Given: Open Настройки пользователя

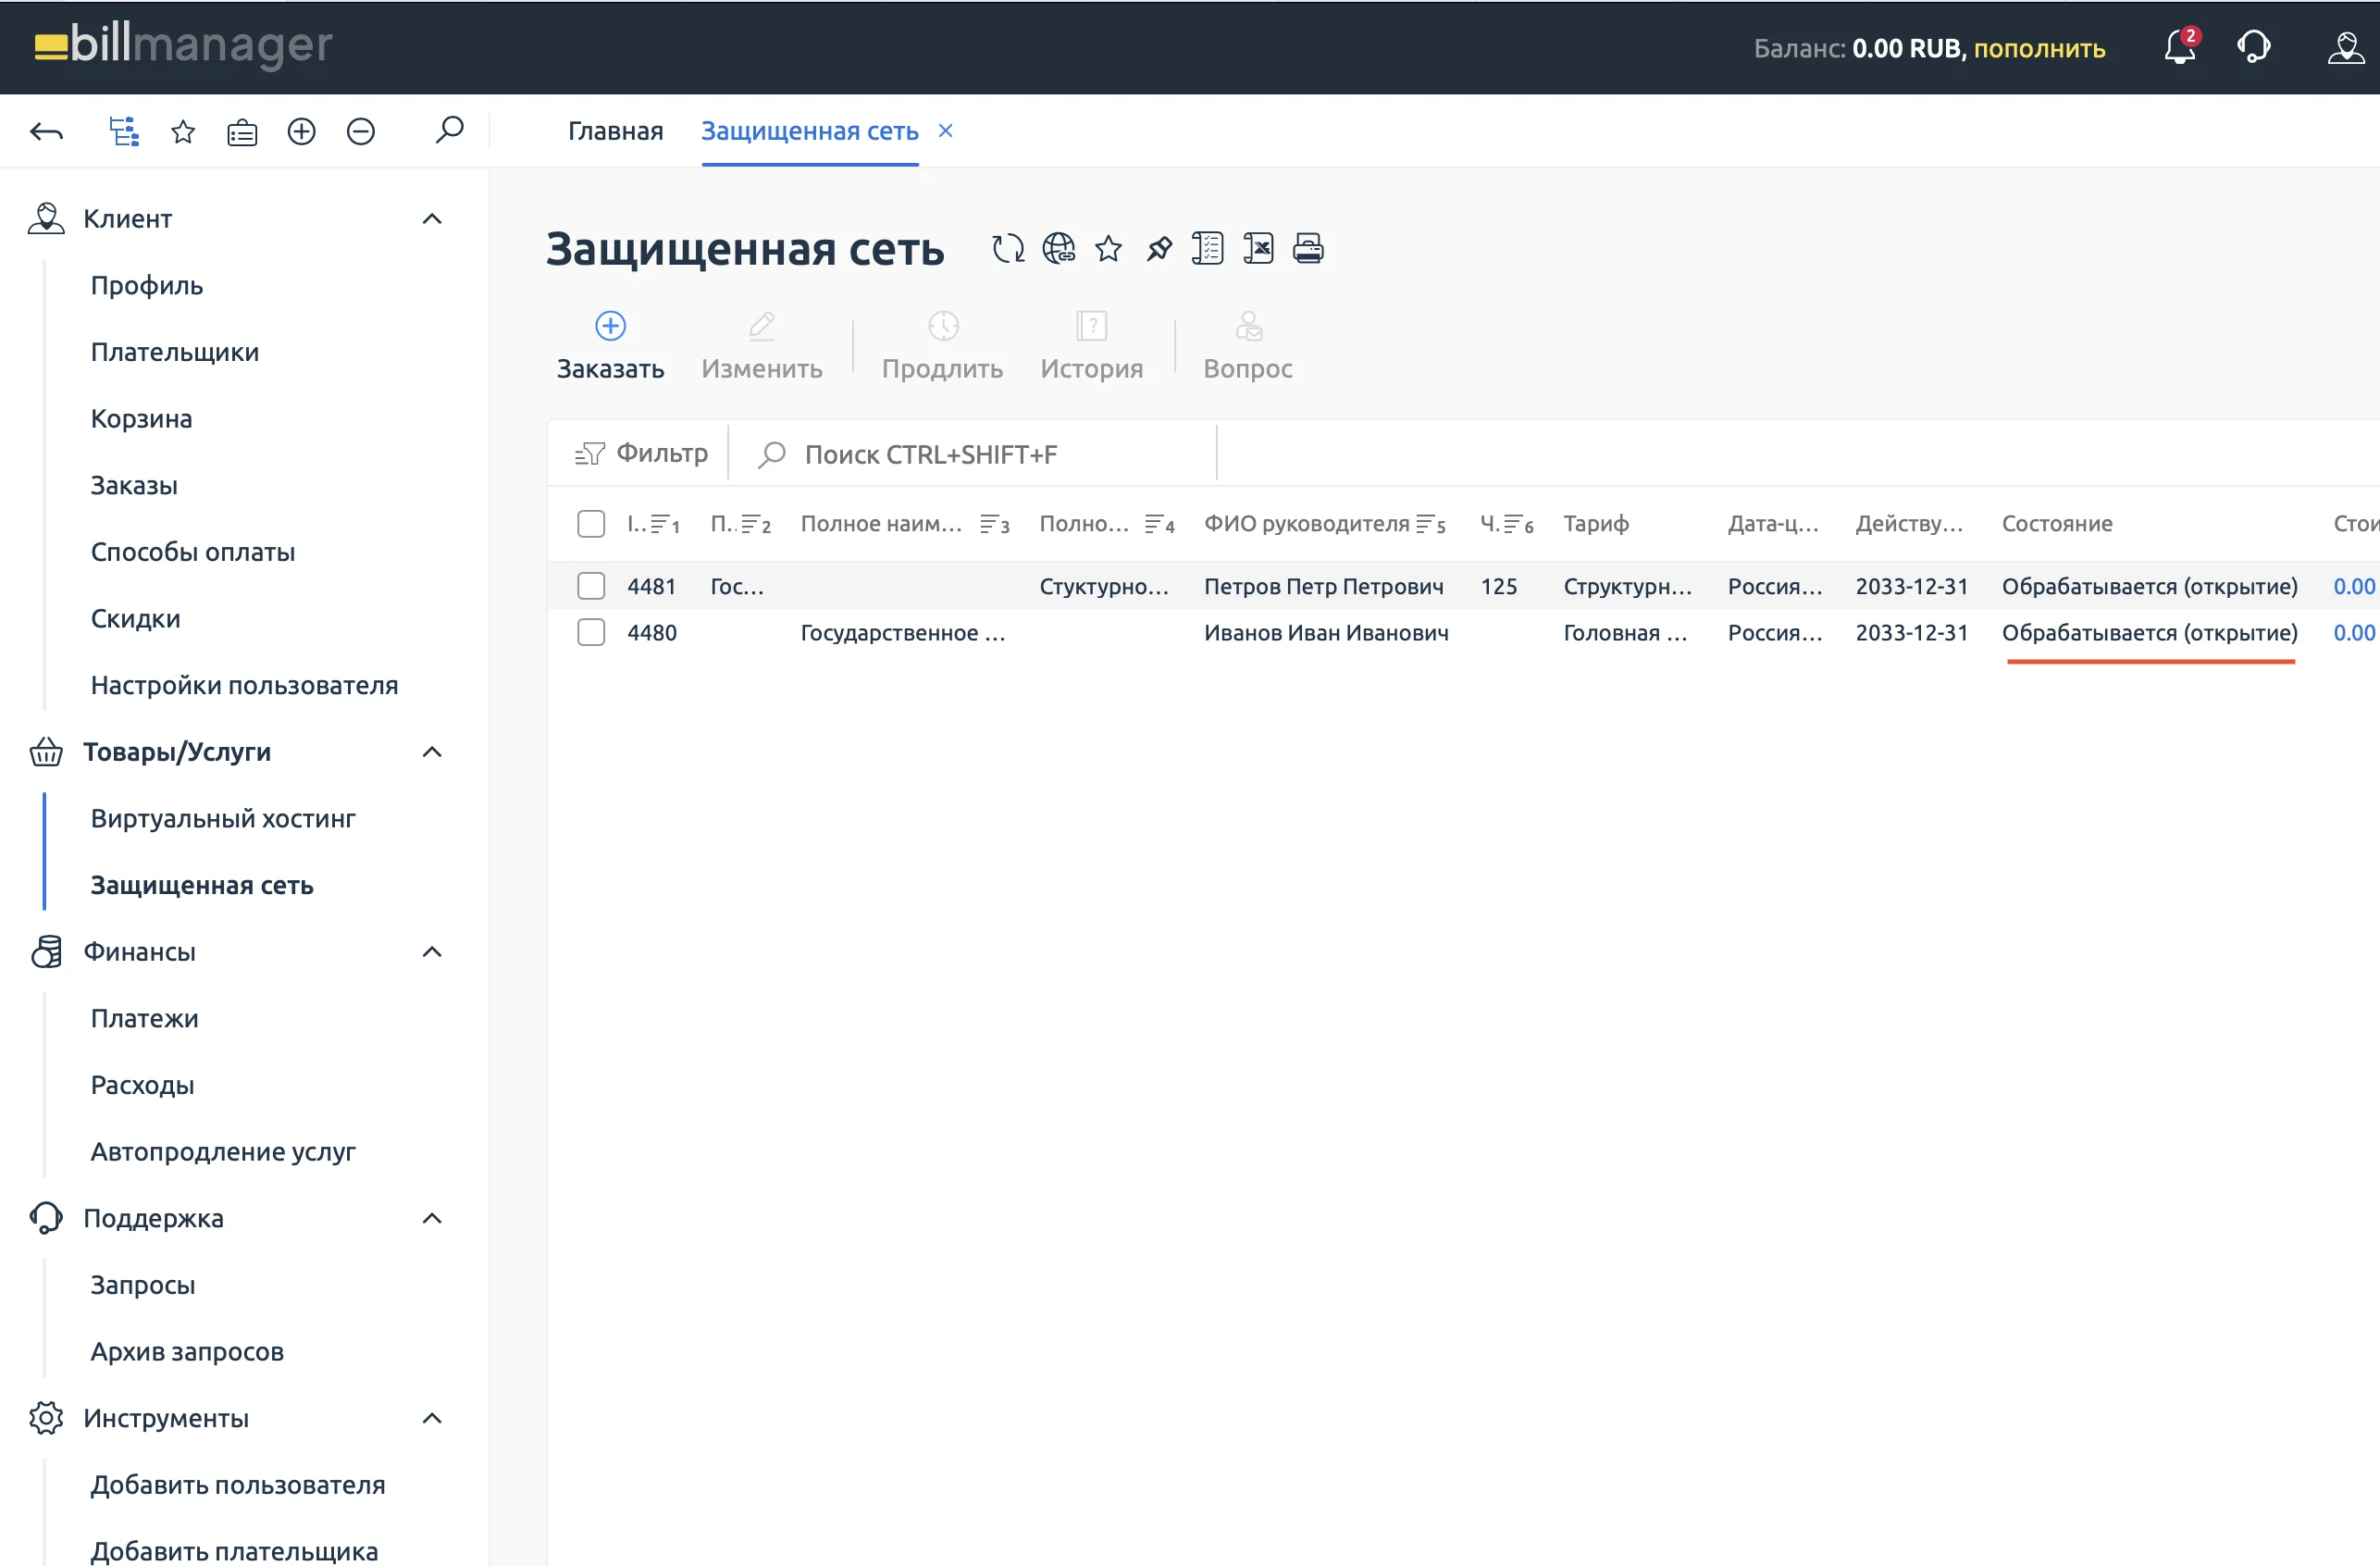Looking at the screenshot, I should coord(244,685).
